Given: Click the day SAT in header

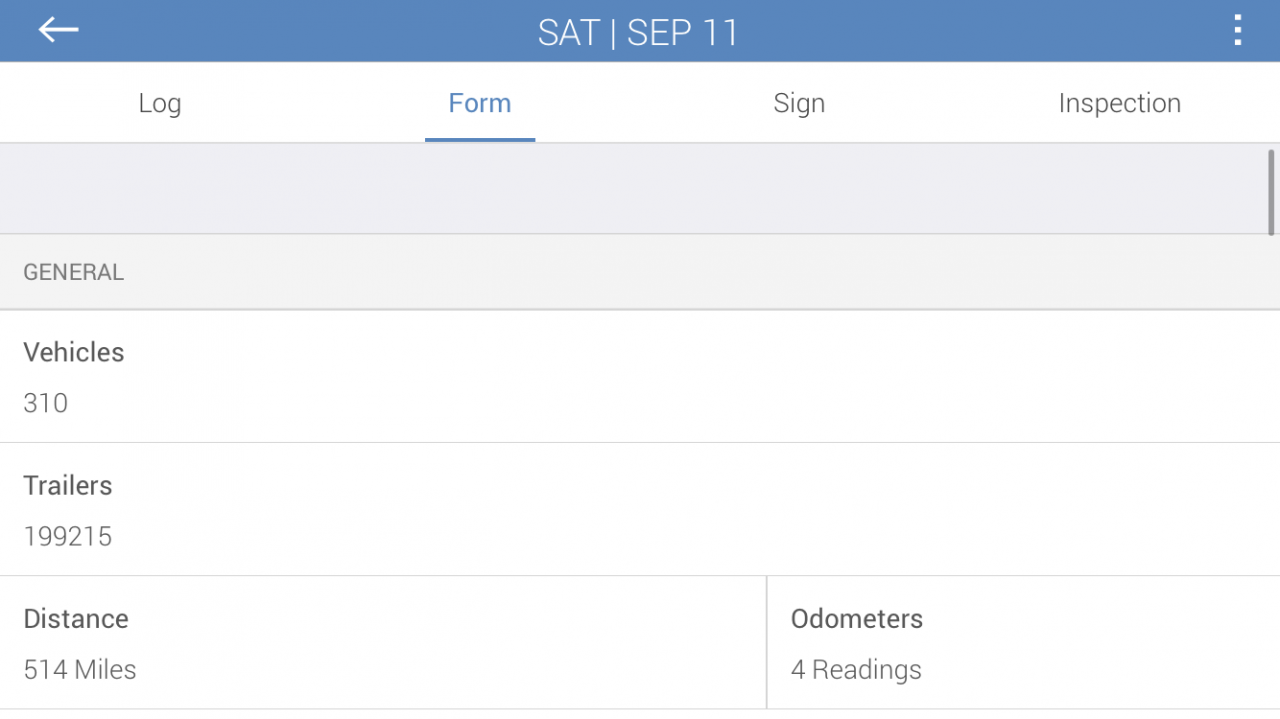Looking at the screenshot, I should (x=568, y=32).
